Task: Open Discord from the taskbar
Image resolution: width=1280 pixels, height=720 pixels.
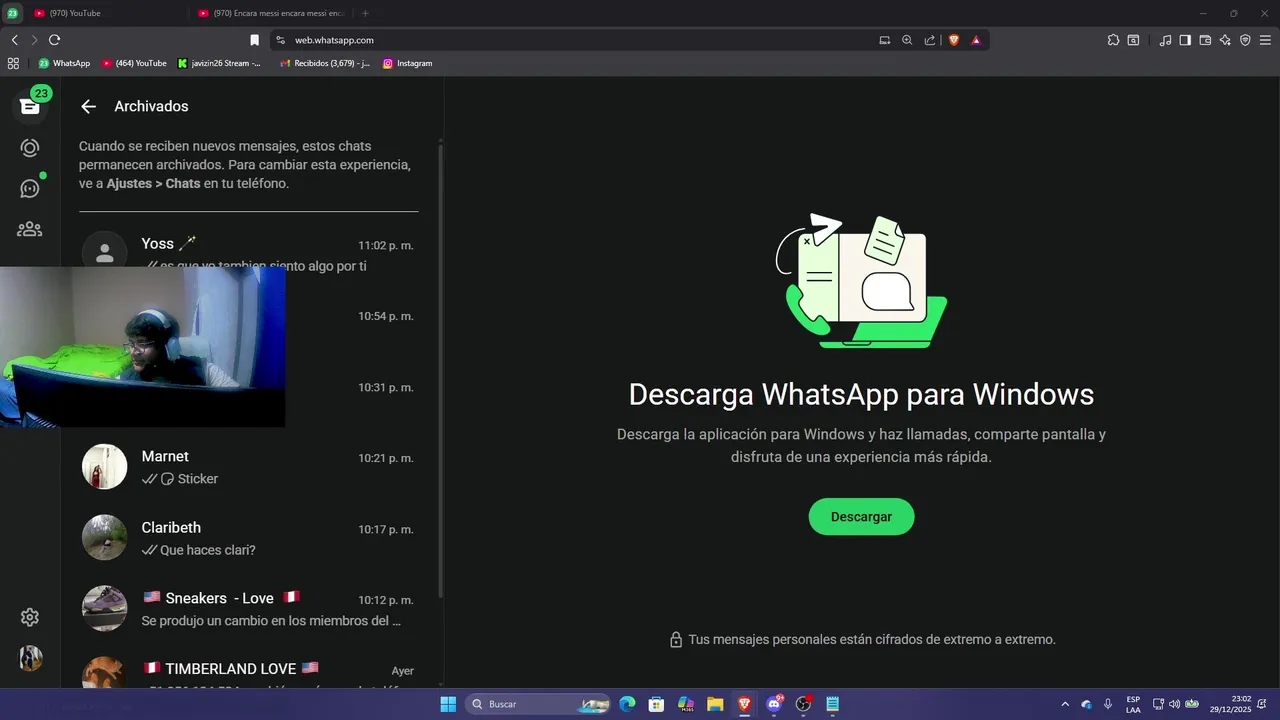Action: pos(774,704)
